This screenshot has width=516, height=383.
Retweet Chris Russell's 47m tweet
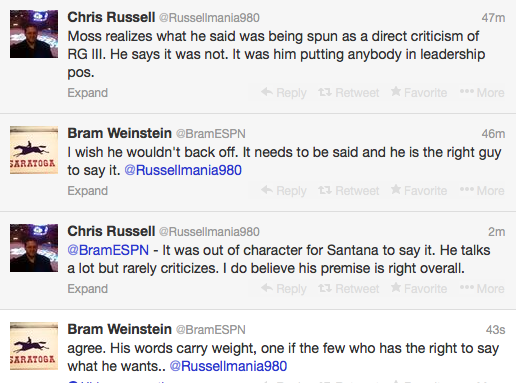[349, 92]
